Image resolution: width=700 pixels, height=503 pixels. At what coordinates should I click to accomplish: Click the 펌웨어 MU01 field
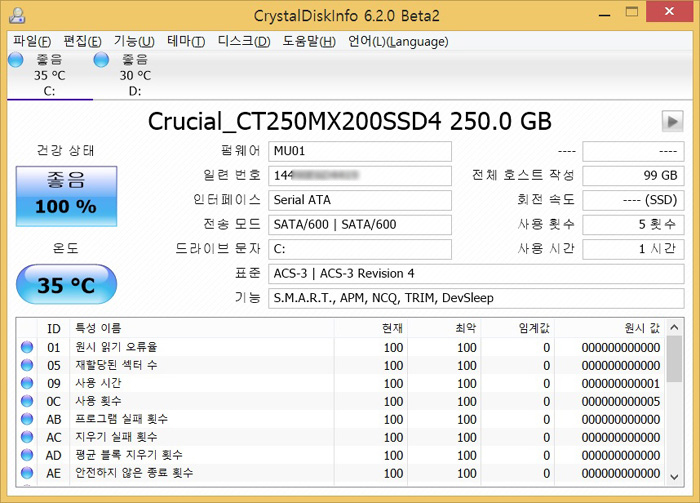(360, 151)
